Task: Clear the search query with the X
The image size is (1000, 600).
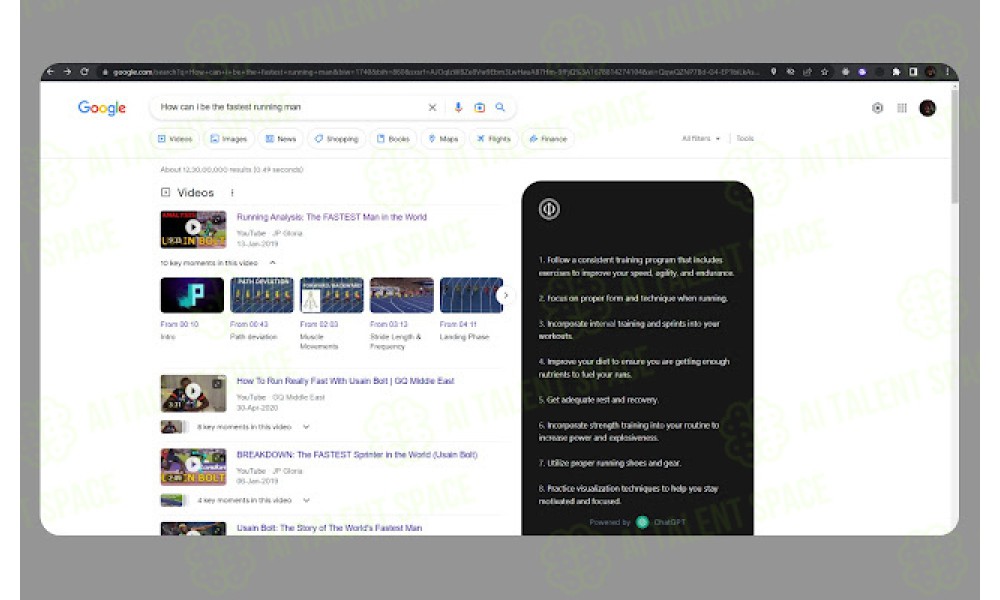Action: click(432, 108)
